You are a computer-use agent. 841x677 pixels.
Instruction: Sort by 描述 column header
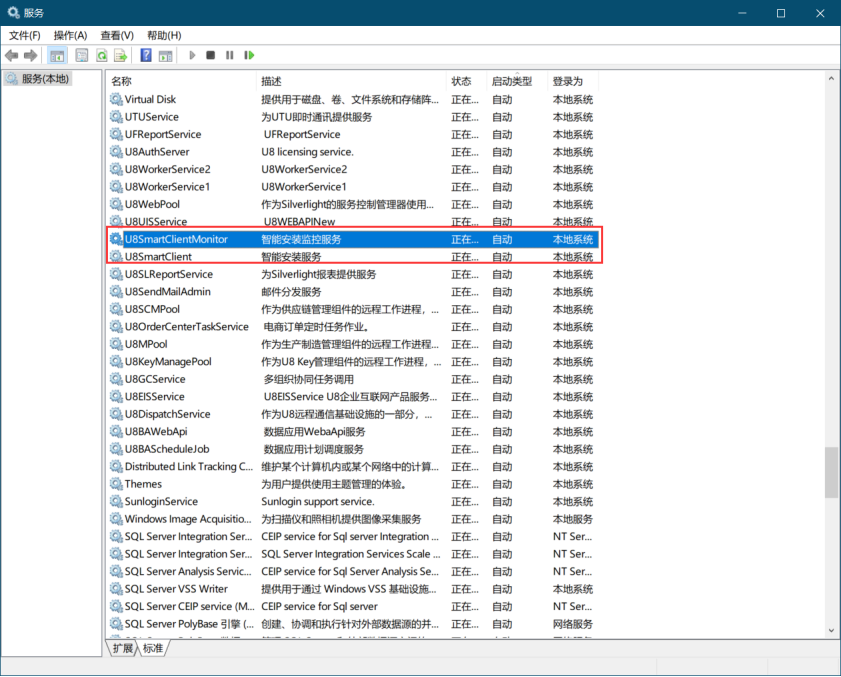(351, 81)
